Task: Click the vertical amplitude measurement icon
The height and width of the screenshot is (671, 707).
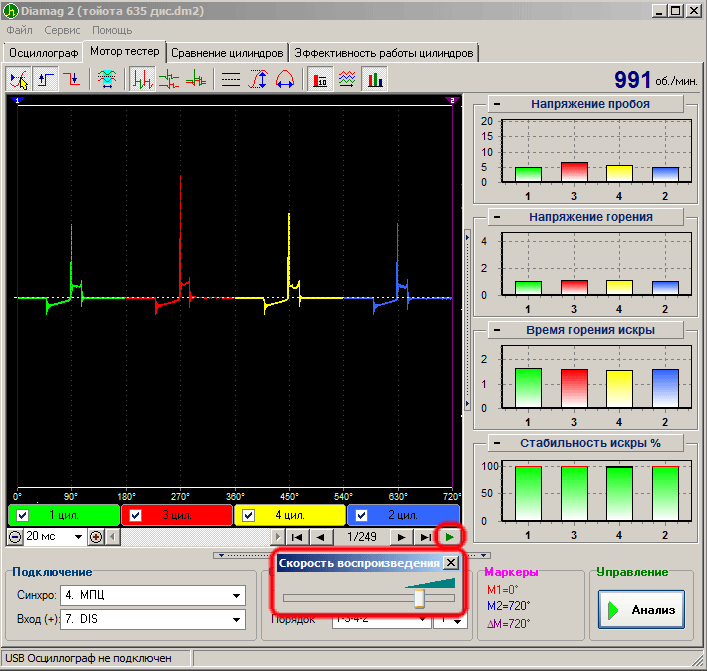Action: [257, 79]
